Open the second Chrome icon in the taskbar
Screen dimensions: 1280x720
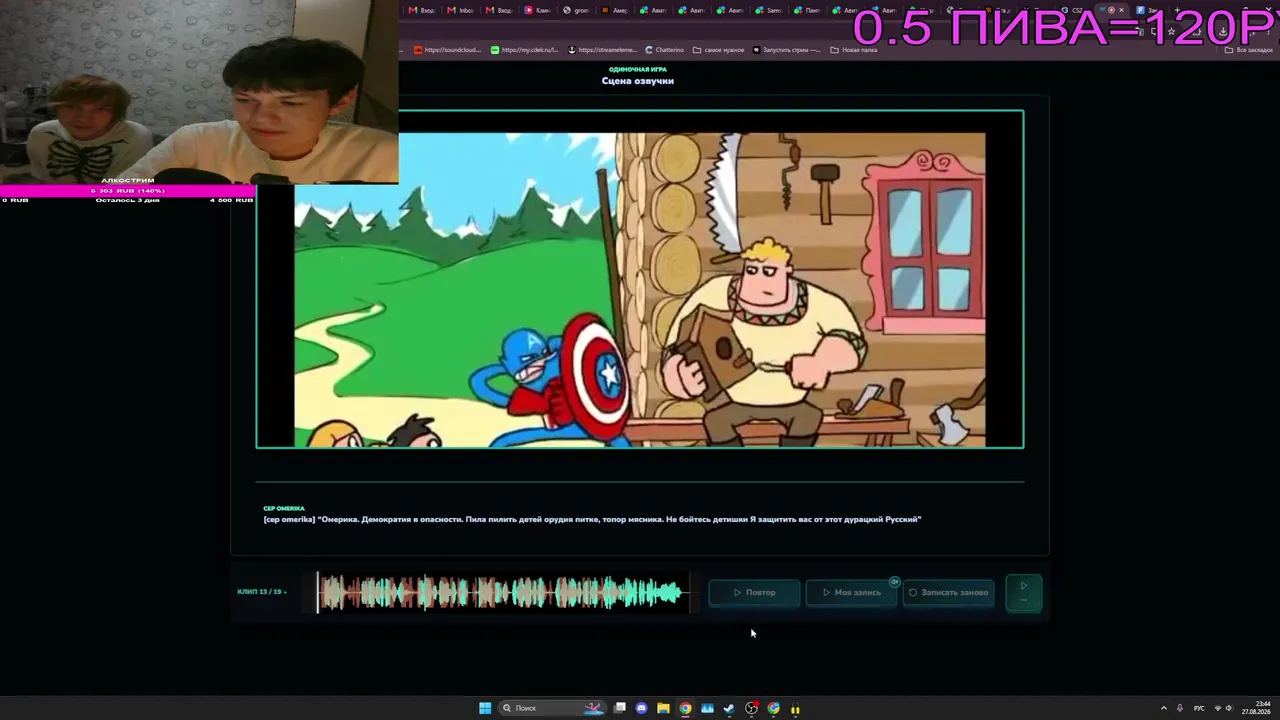[773, 708]
